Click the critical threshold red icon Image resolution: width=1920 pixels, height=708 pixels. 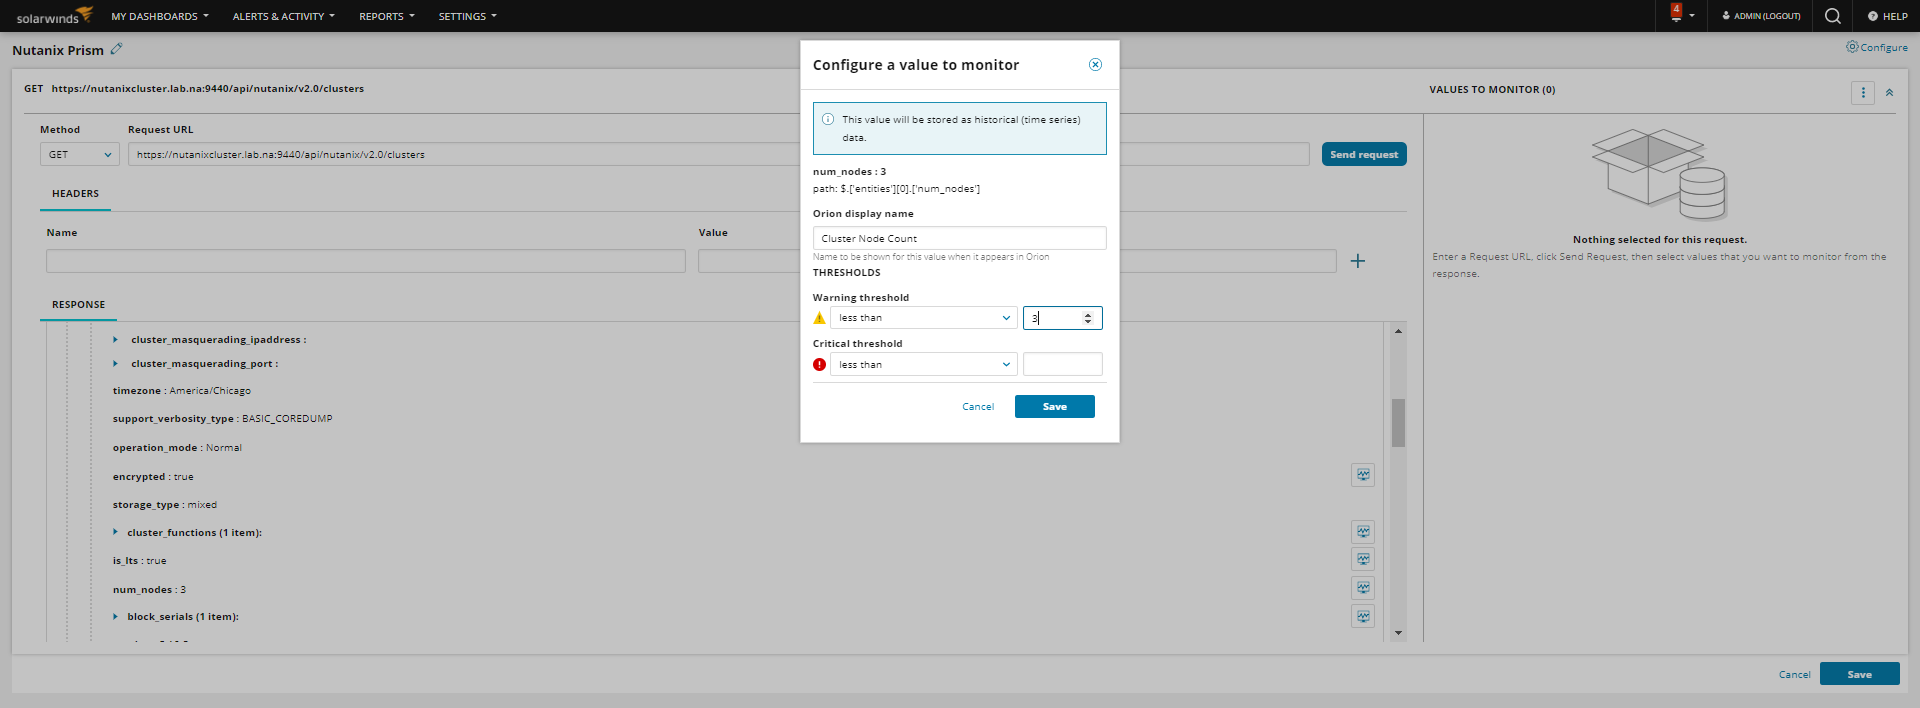click(x=819, y=364)
